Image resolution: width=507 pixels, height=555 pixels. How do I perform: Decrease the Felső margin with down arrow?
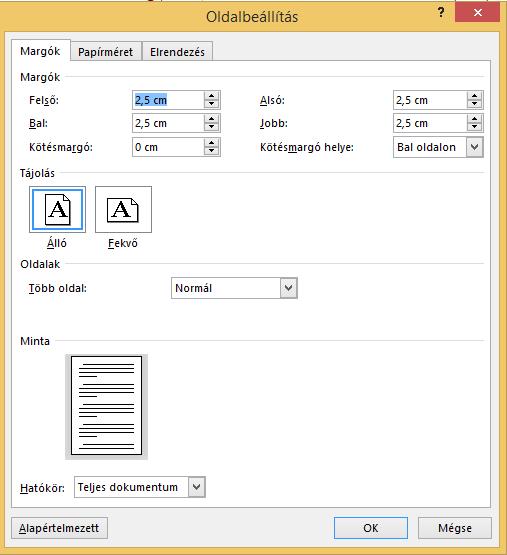click(x=211, y=104)
